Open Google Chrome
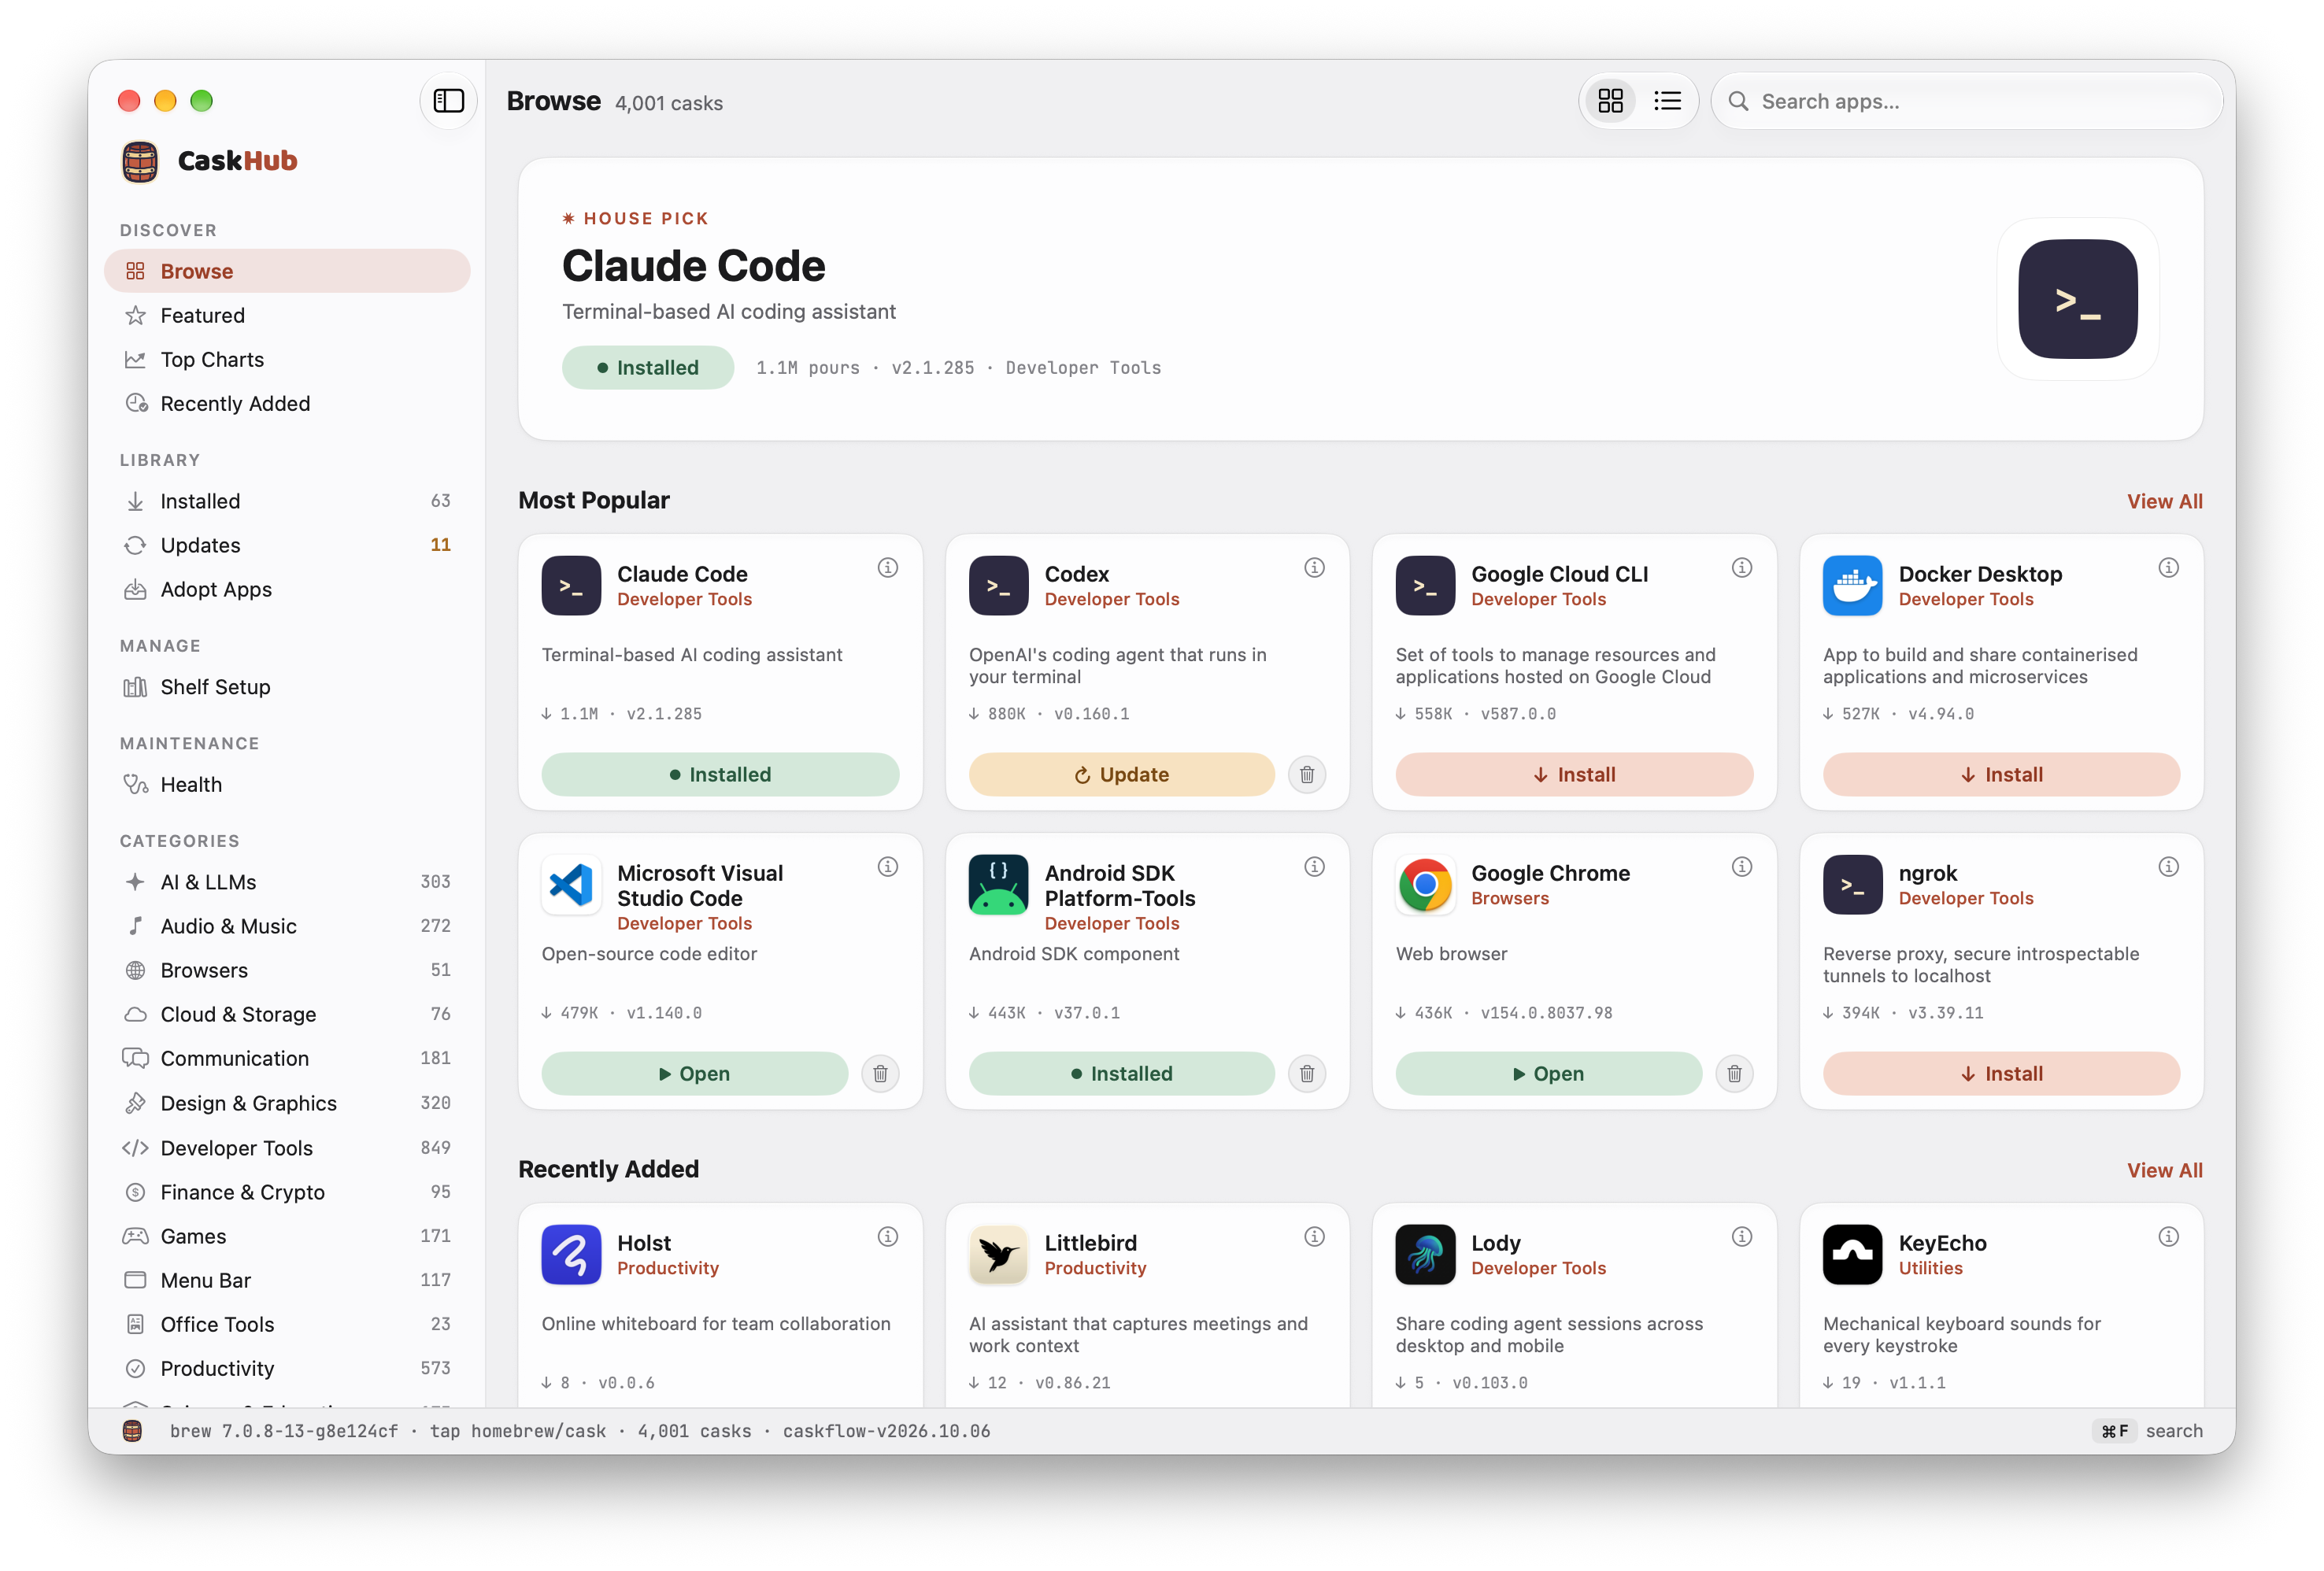Image resolution: width=2324 pixels, height=1571 pixels. 1548,1074
